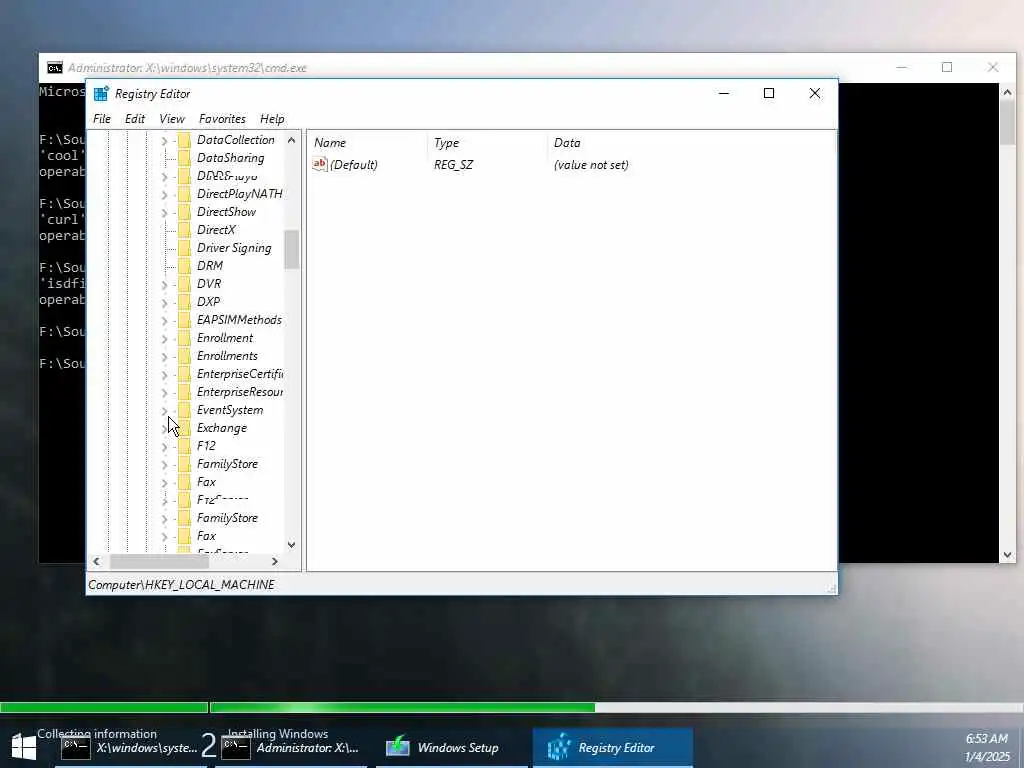The width and height of the screenshot is (1024, 768).
Task: Click the DXP folder icon
Action: [x=184, y=302]
